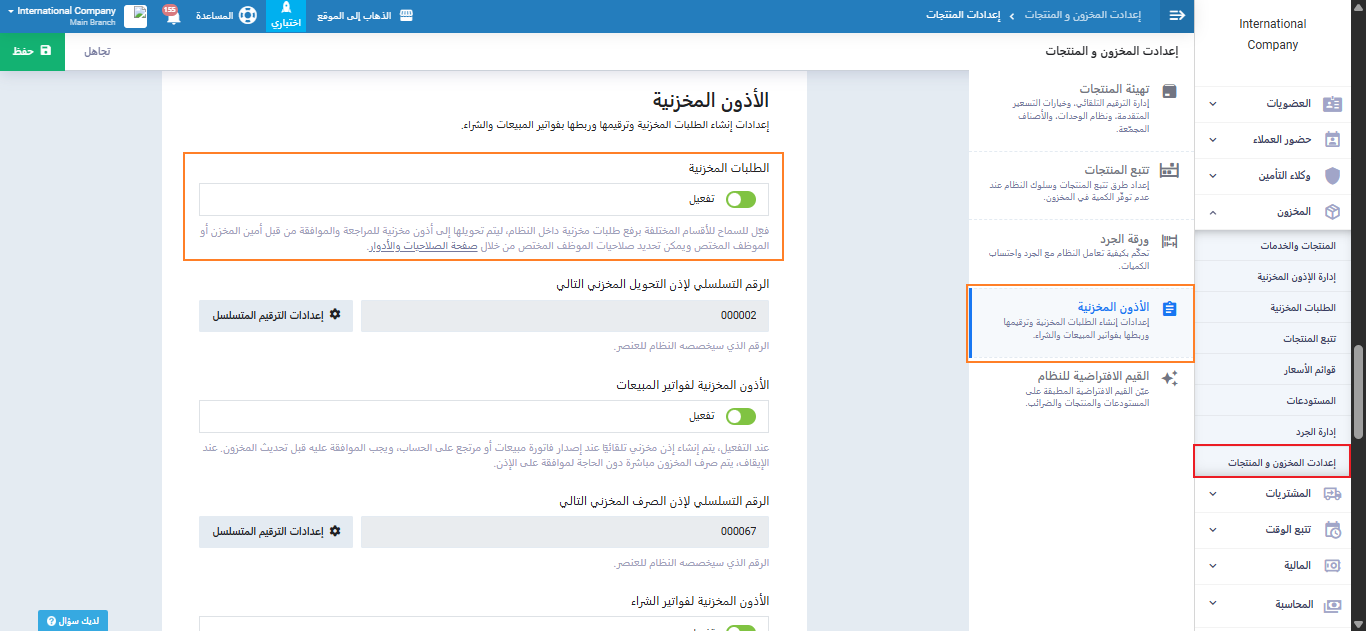Click the sidebar collapse arrow icon
The width and height of the screenshot is (1366, 631).
tap(1177, 16)
